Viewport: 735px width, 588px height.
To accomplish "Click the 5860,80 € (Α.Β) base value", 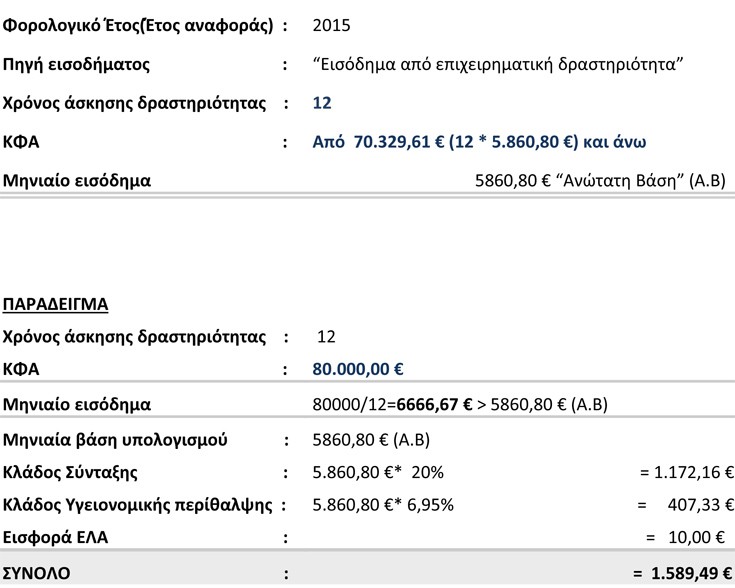I will pos(371,440).
